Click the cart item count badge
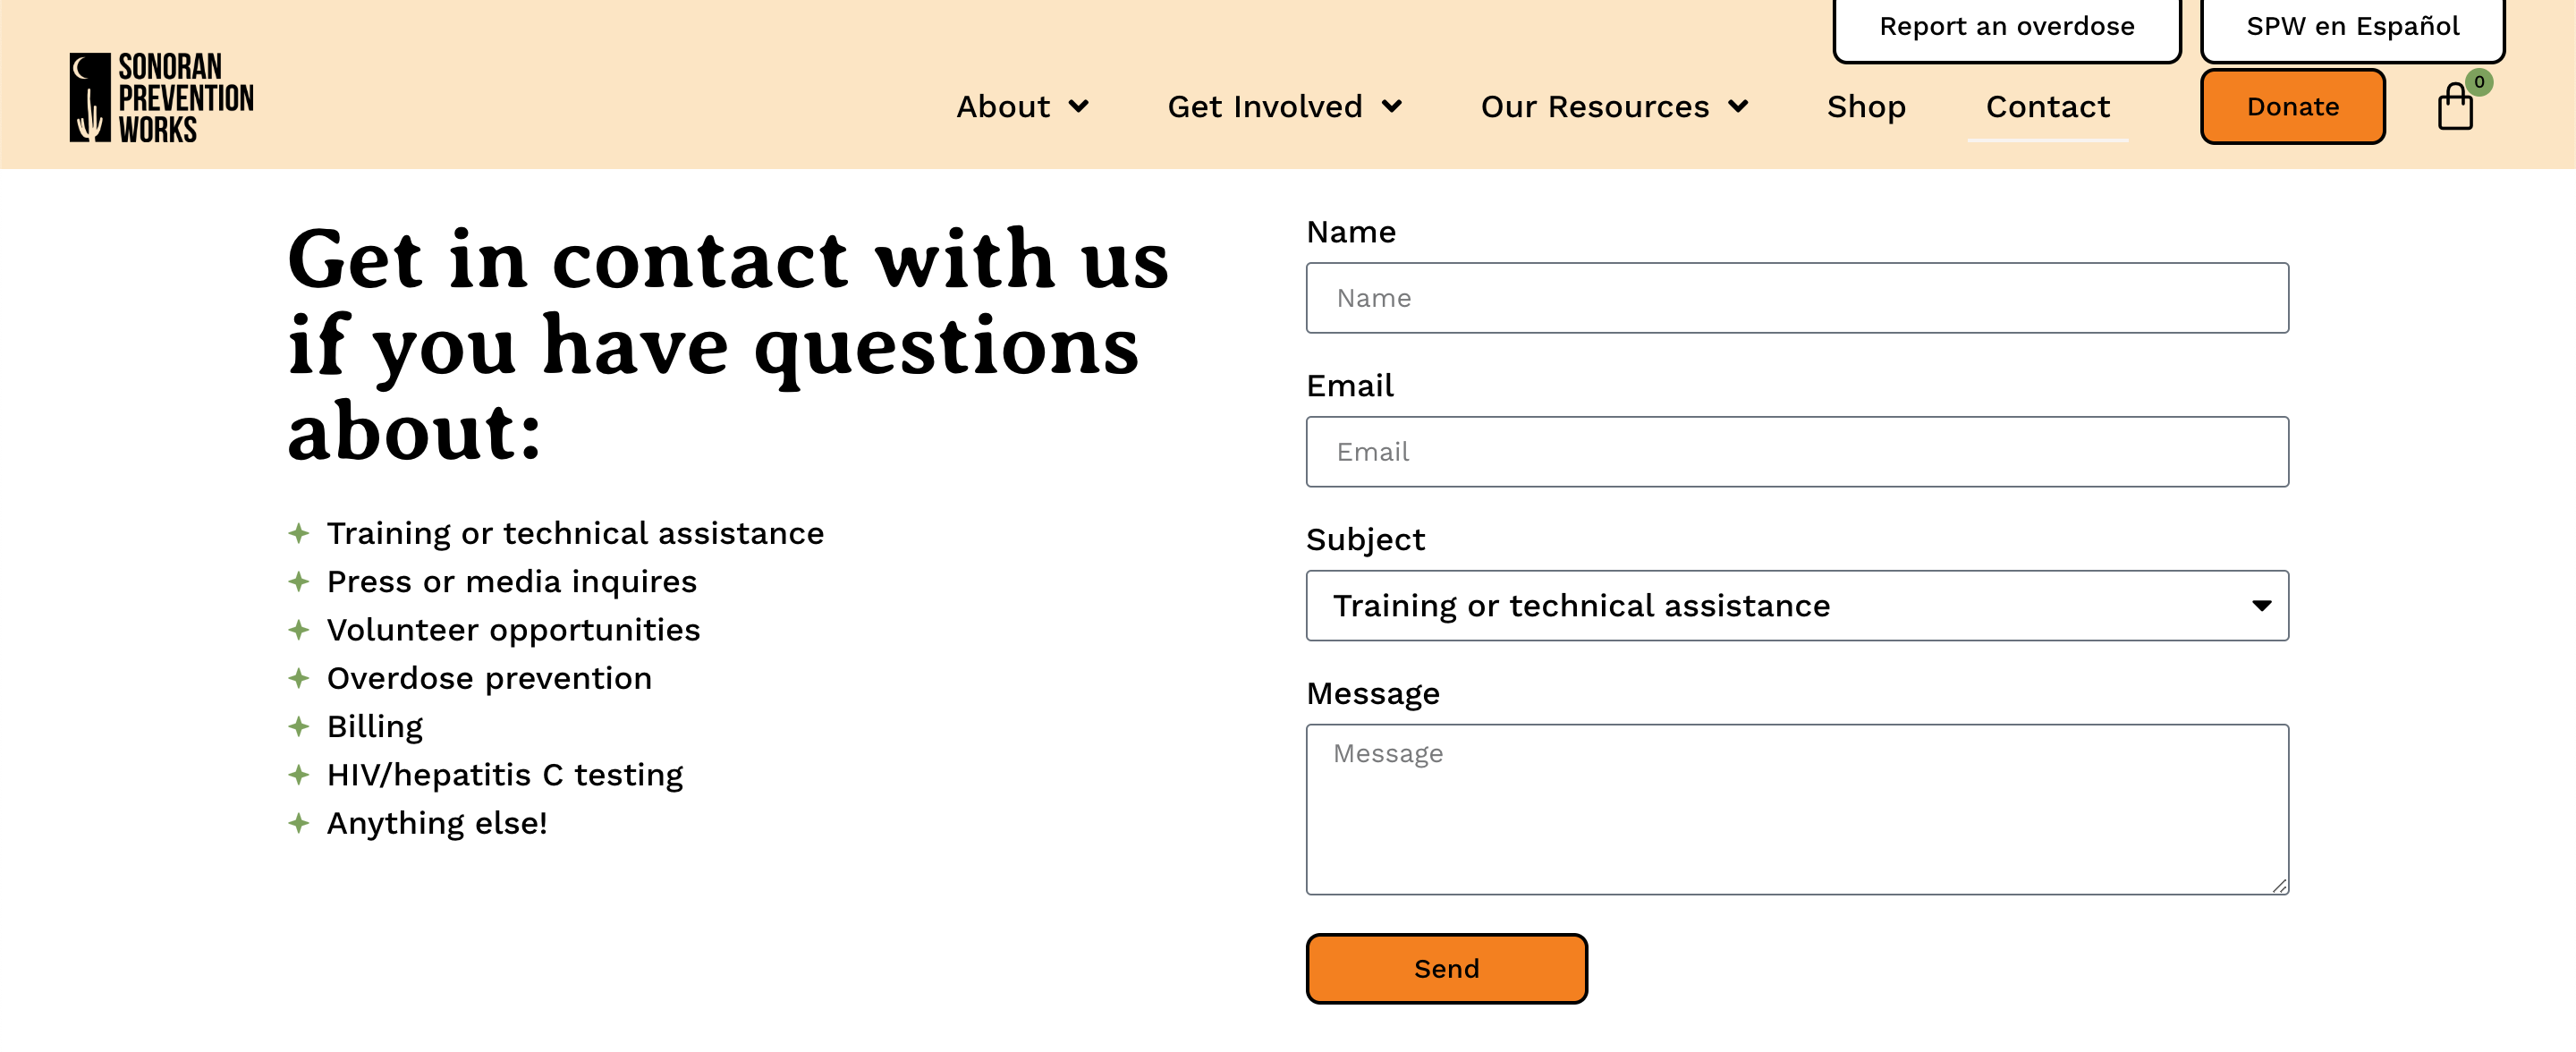 [2479, 82]
